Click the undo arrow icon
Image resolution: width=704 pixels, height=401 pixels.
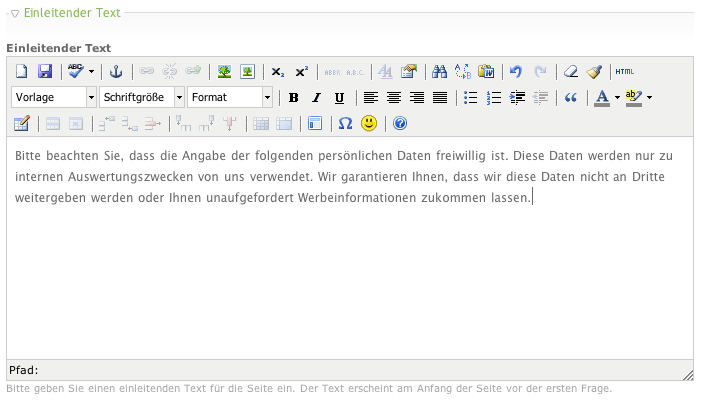pos(516,72)
